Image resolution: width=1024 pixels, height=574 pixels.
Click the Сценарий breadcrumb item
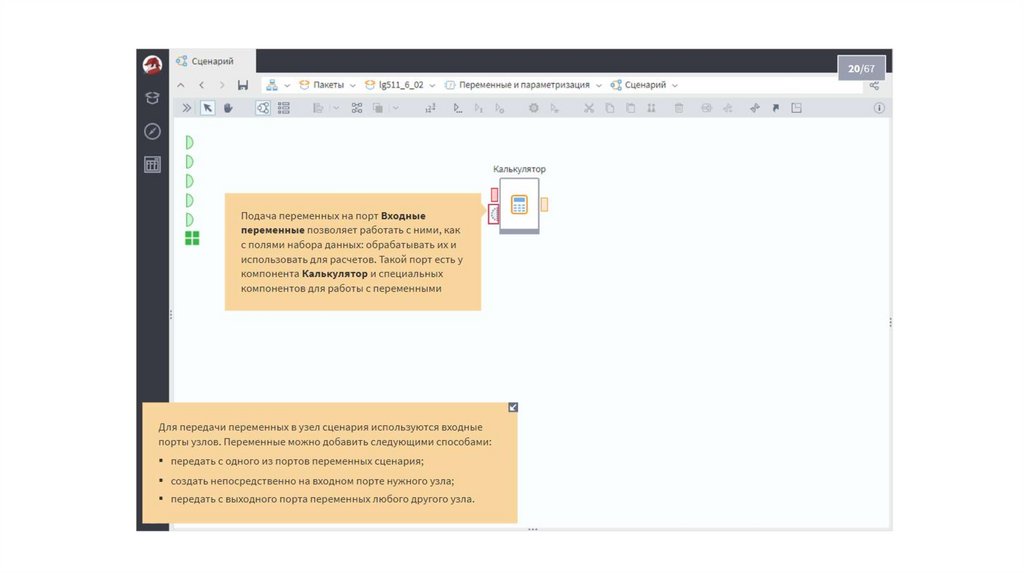638,85
